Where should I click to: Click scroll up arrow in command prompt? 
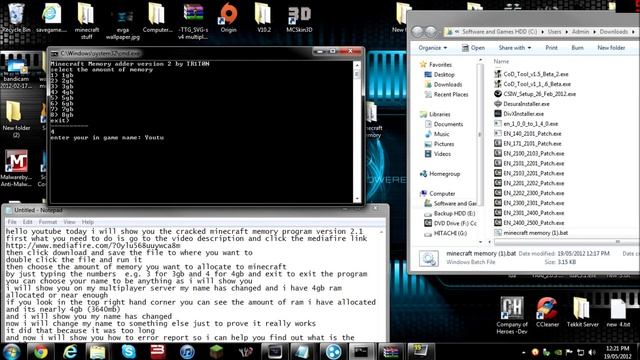357,65
